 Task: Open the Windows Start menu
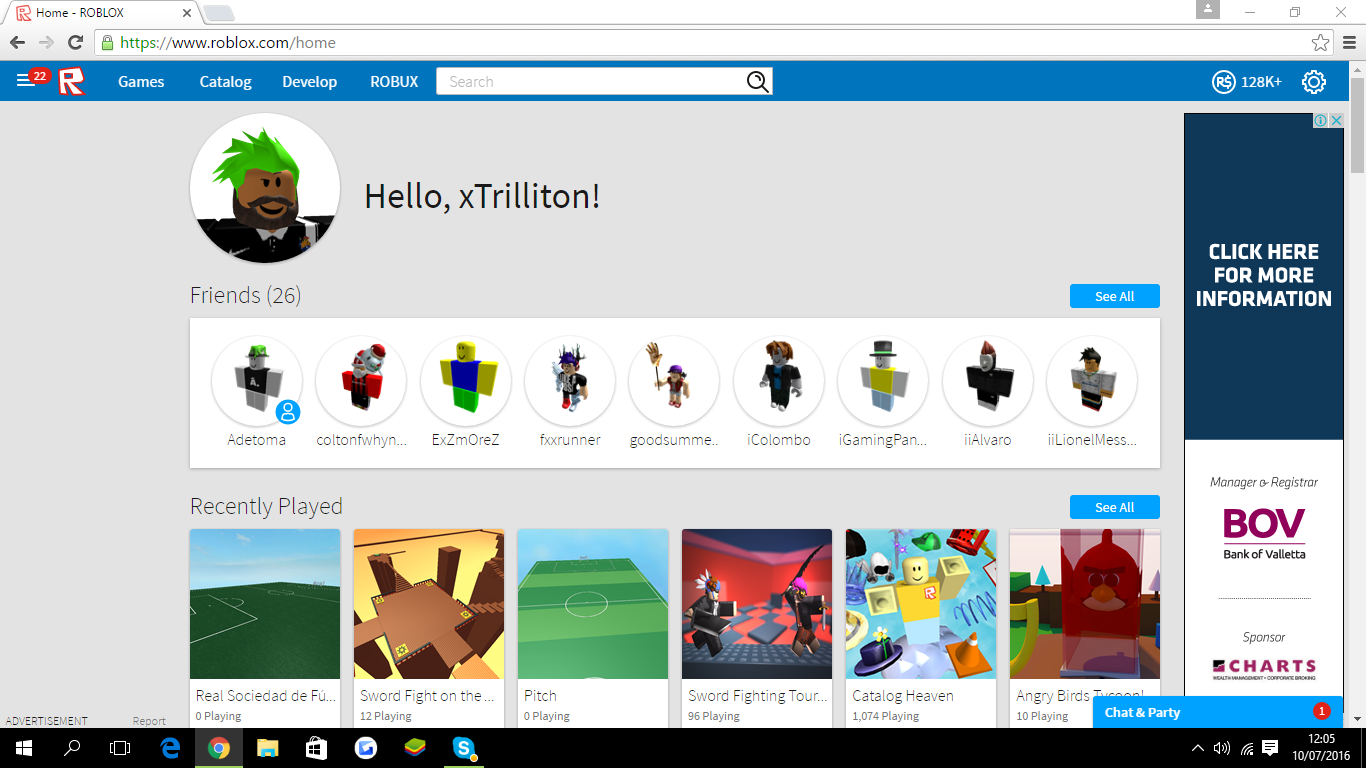click(x=24, y=748)
